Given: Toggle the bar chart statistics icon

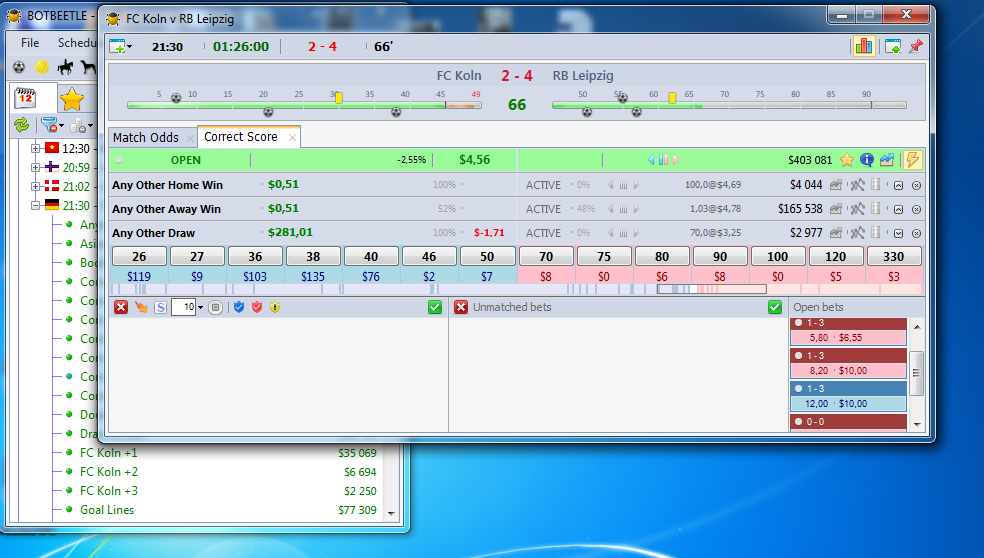Looking at the screenshot, I should [x=864, y=46].
